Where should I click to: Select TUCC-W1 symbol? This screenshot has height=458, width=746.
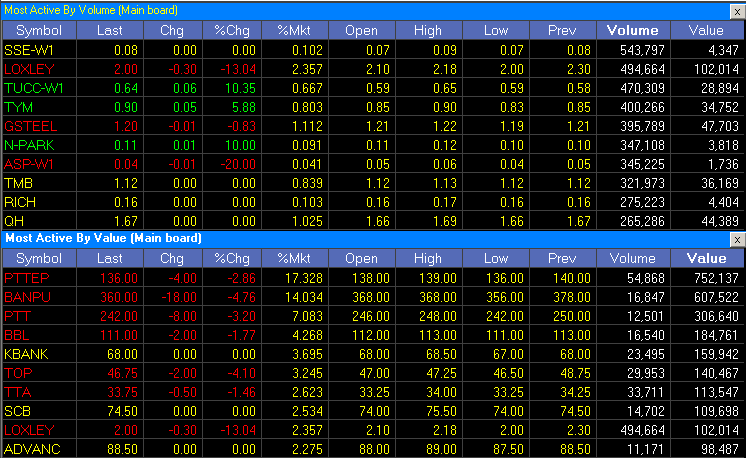point(34,88)
